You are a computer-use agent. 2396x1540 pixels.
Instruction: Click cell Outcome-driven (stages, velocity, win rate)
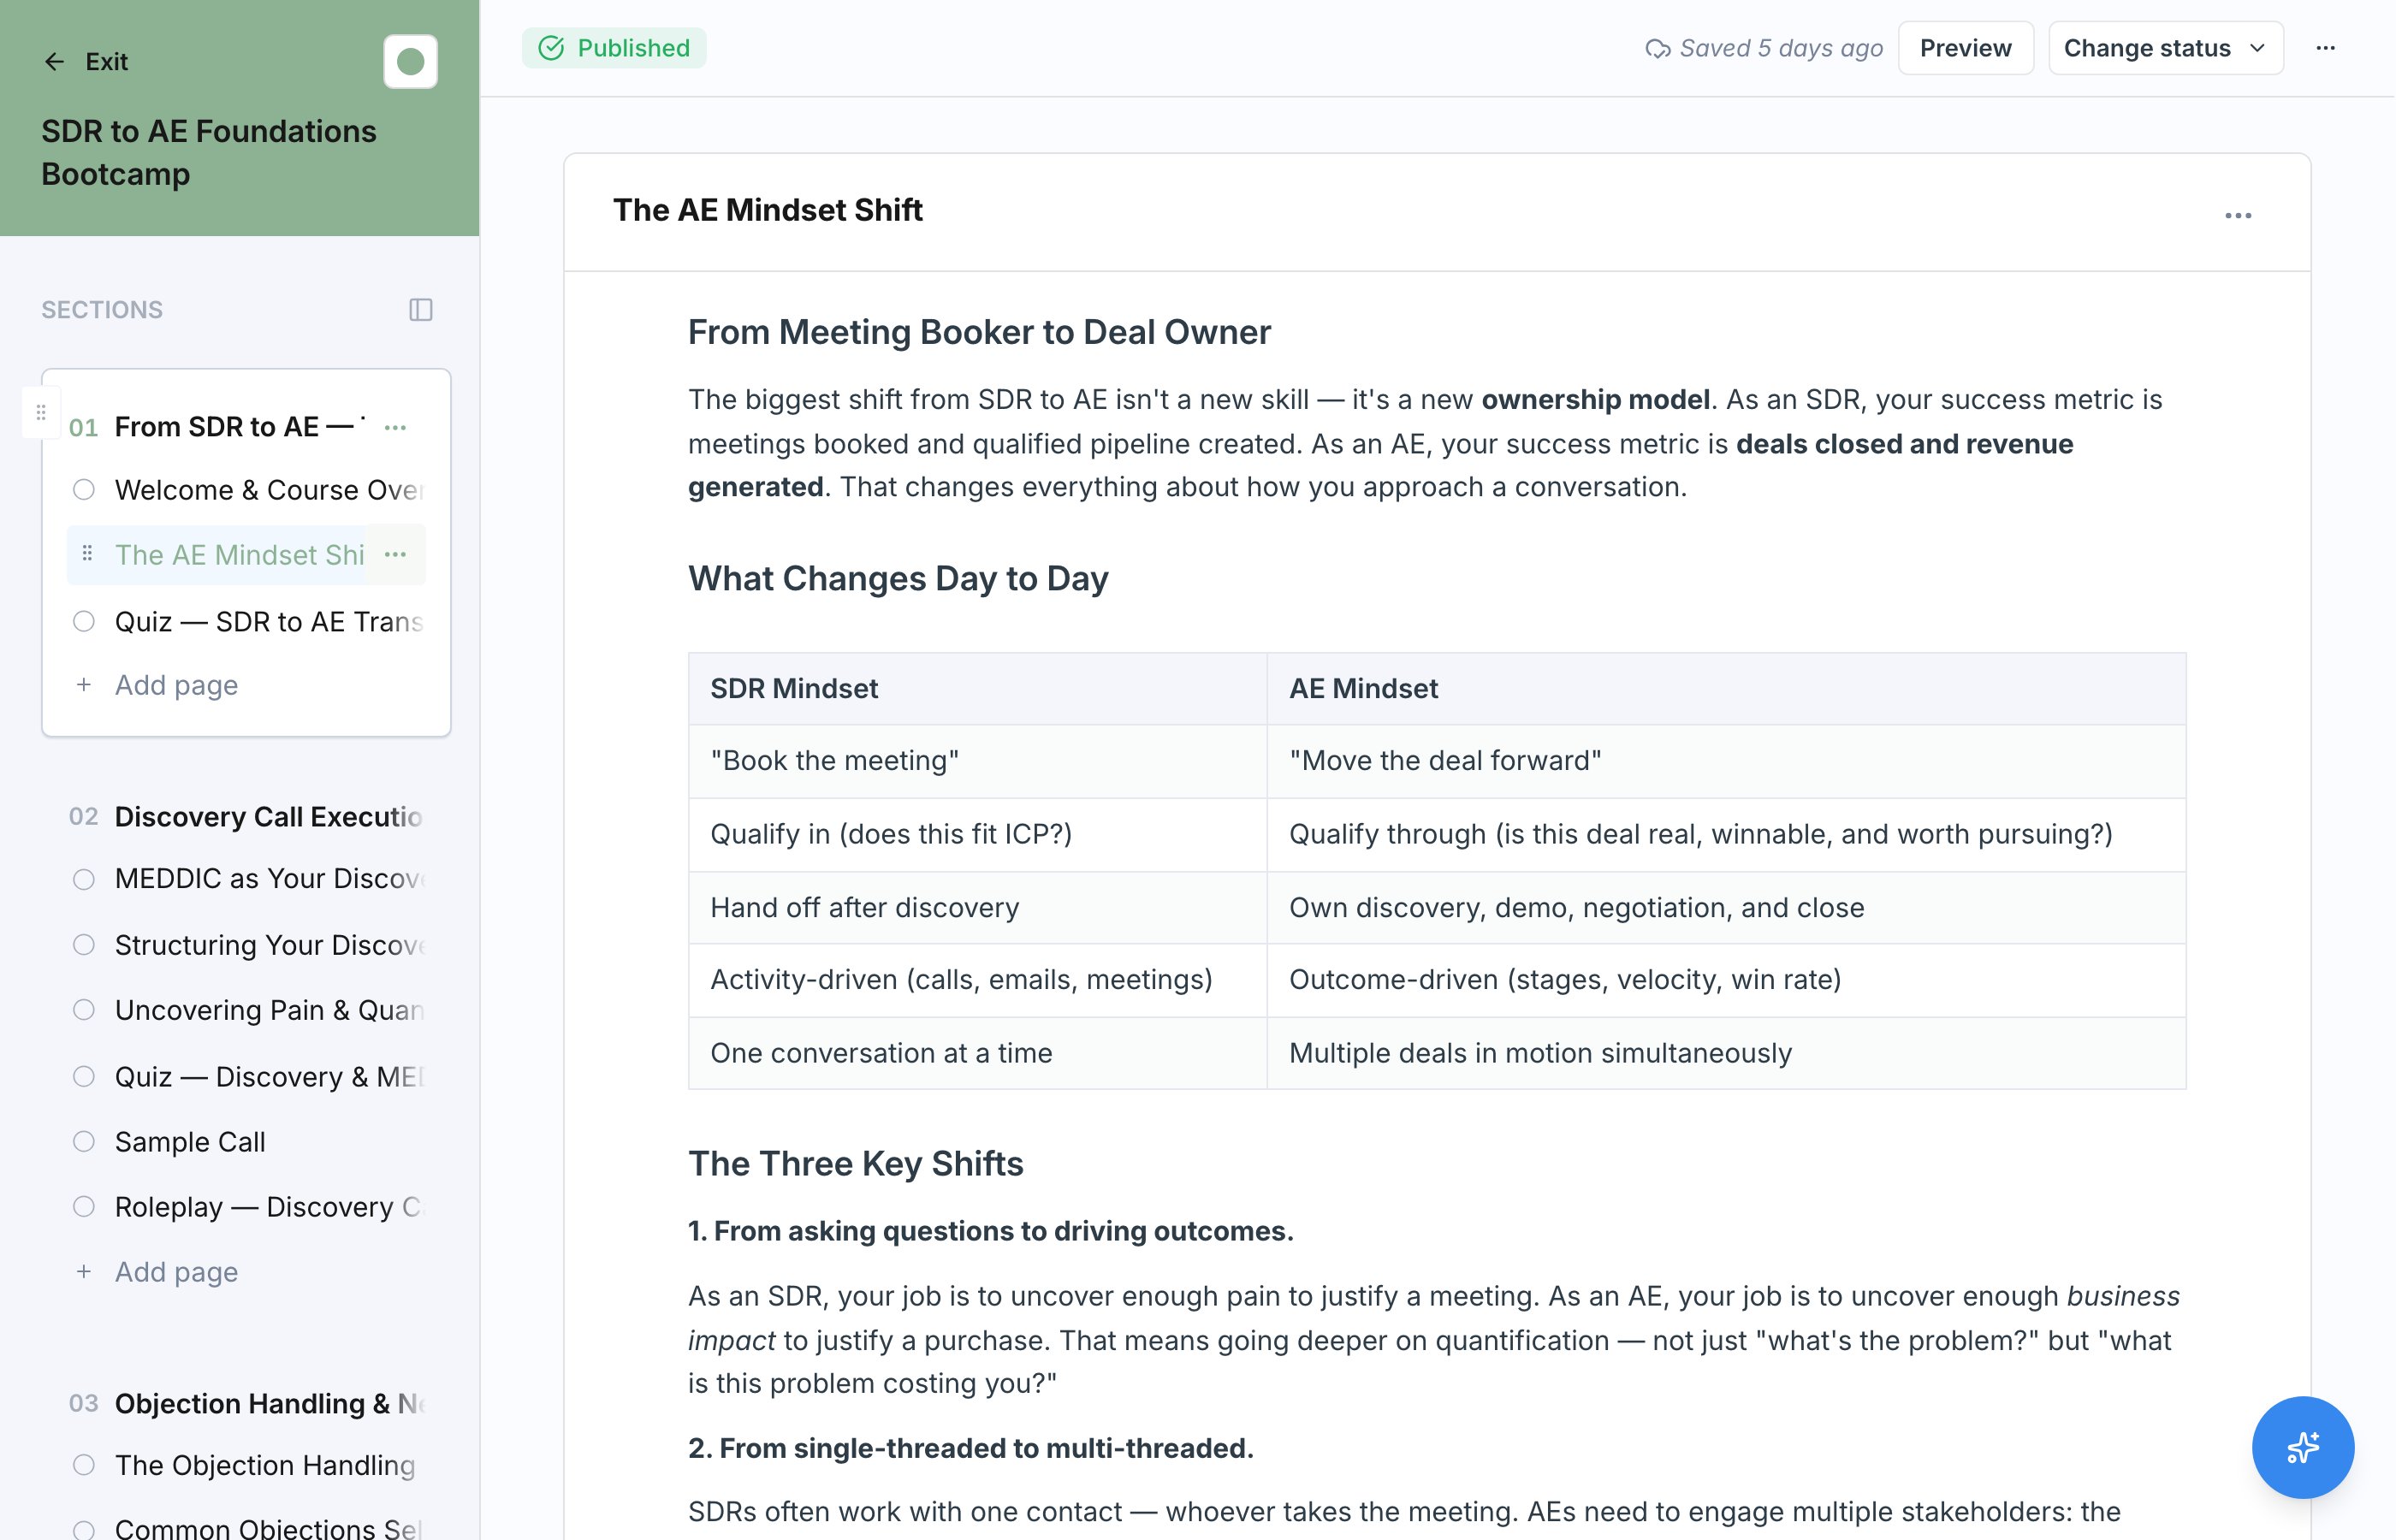pos(1726,980)
